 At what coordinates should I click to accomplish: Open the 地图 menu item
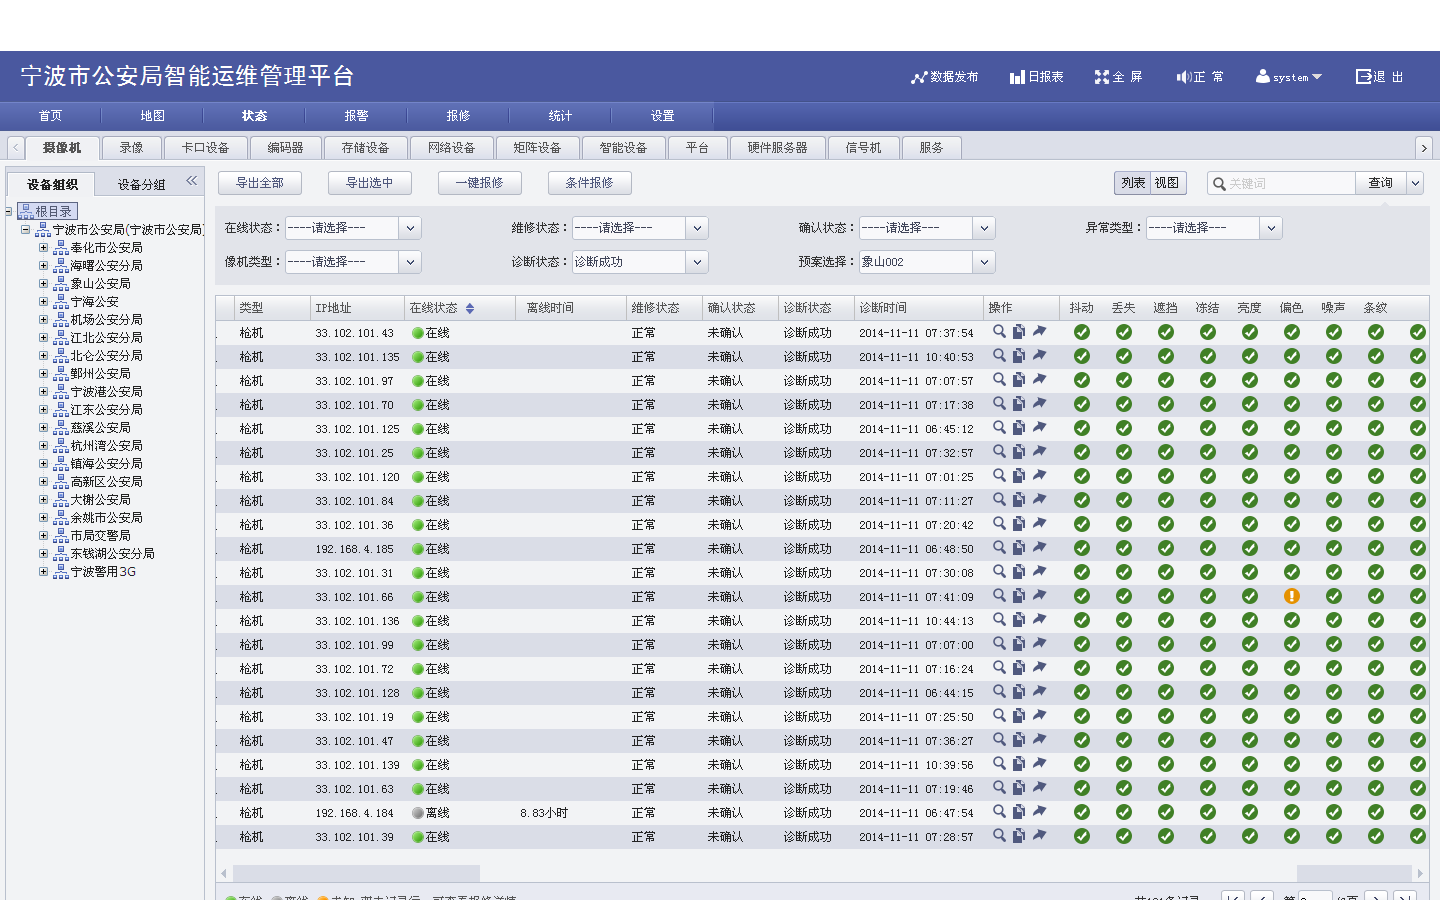[152, 116]
